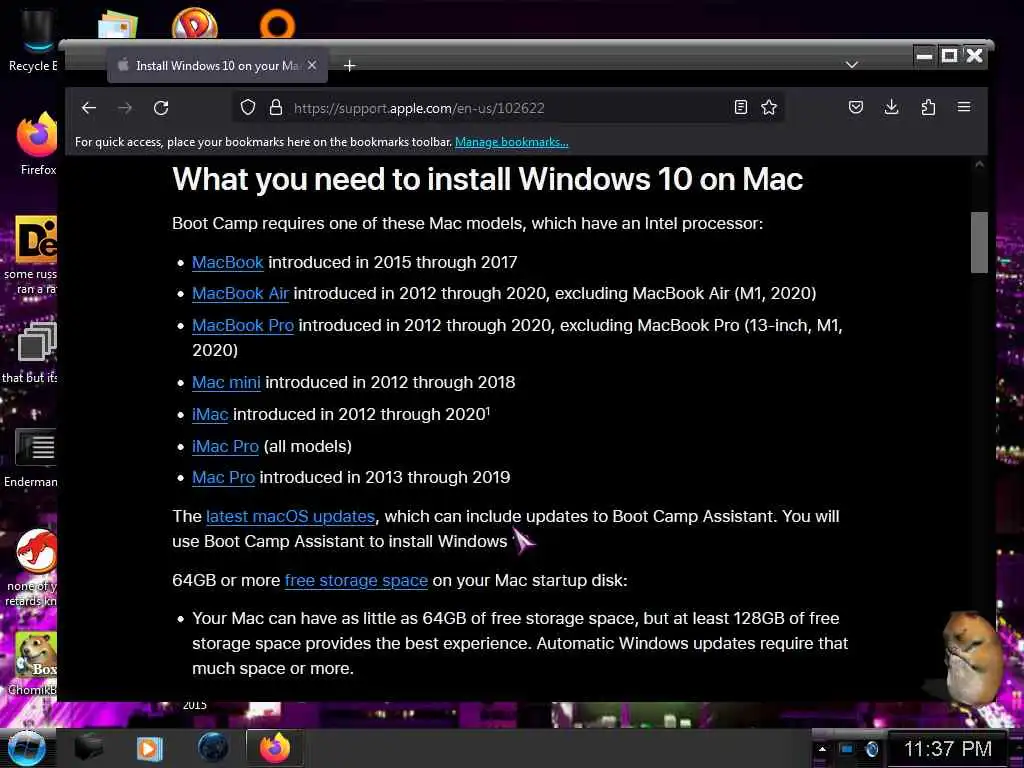Open the 'some russ' desktop icon

click(33, 255)
